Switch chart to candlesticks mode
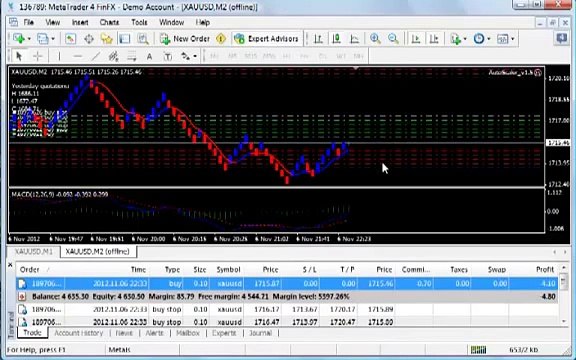576x360 pixels. tap(336, 38)
